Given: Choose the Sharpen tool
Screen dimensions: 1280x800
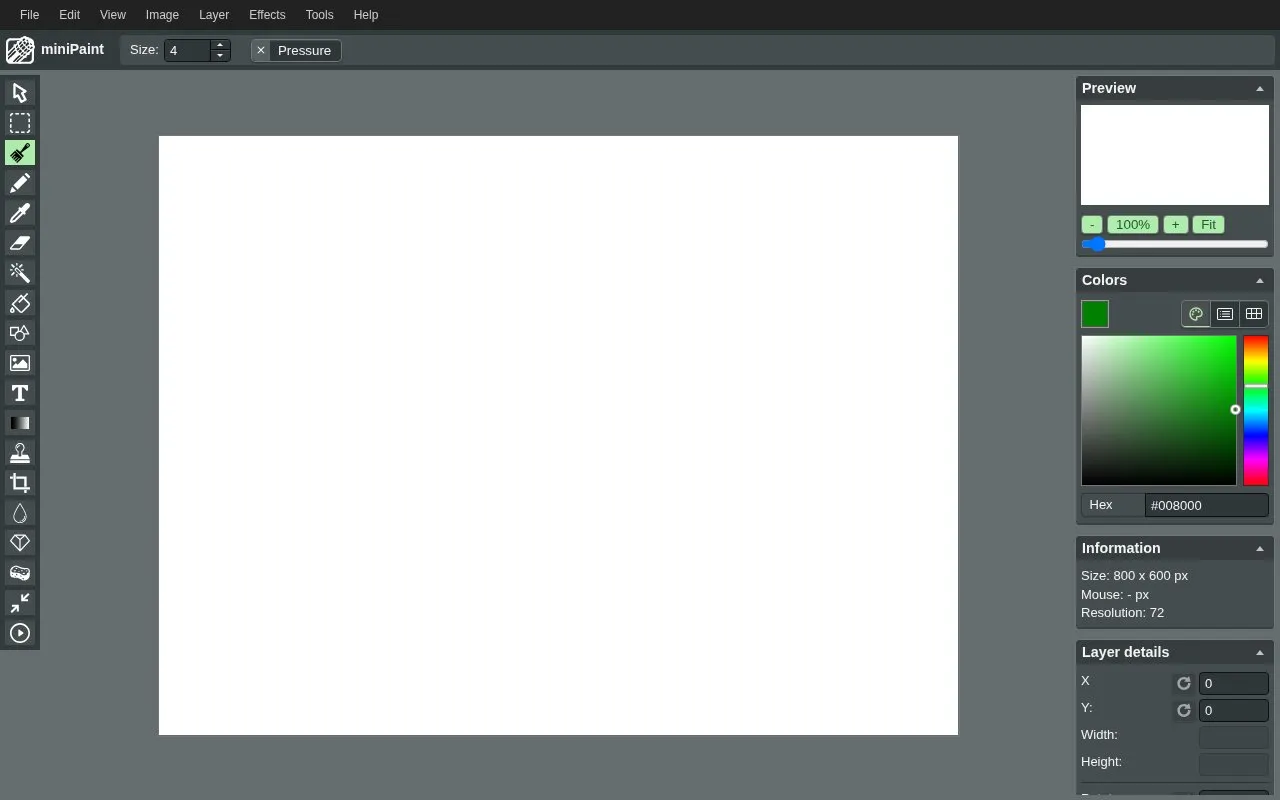Looking at the screenshot, I should click(x=20, y=543).
